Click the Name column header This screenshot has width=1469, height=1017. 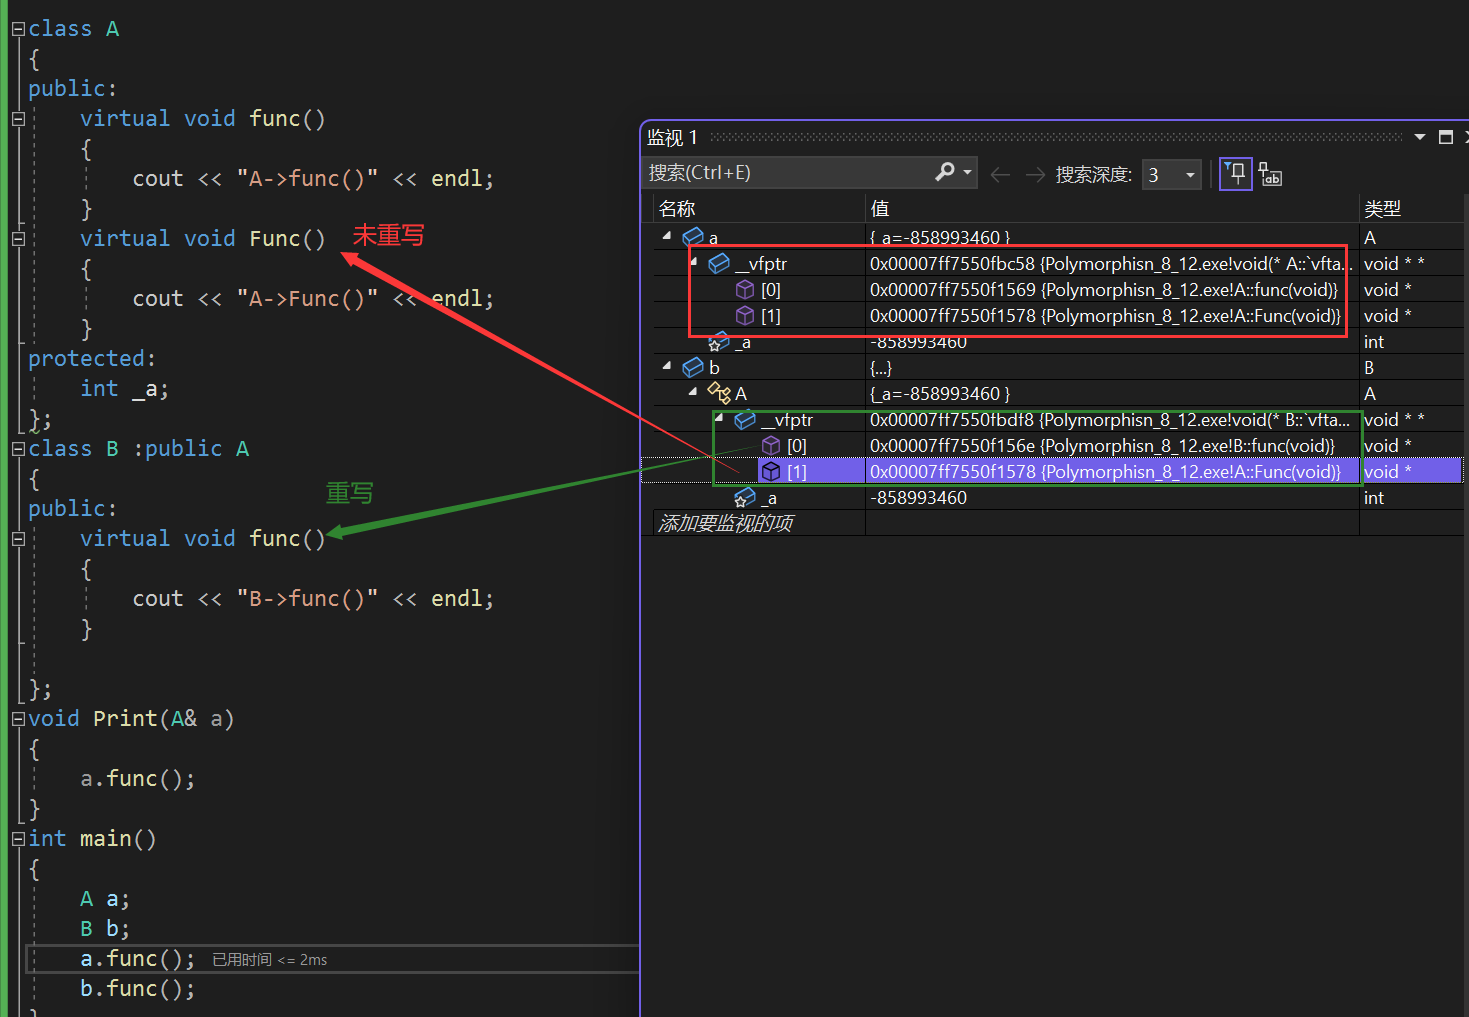pyautogui.click(x=759, y=208)
